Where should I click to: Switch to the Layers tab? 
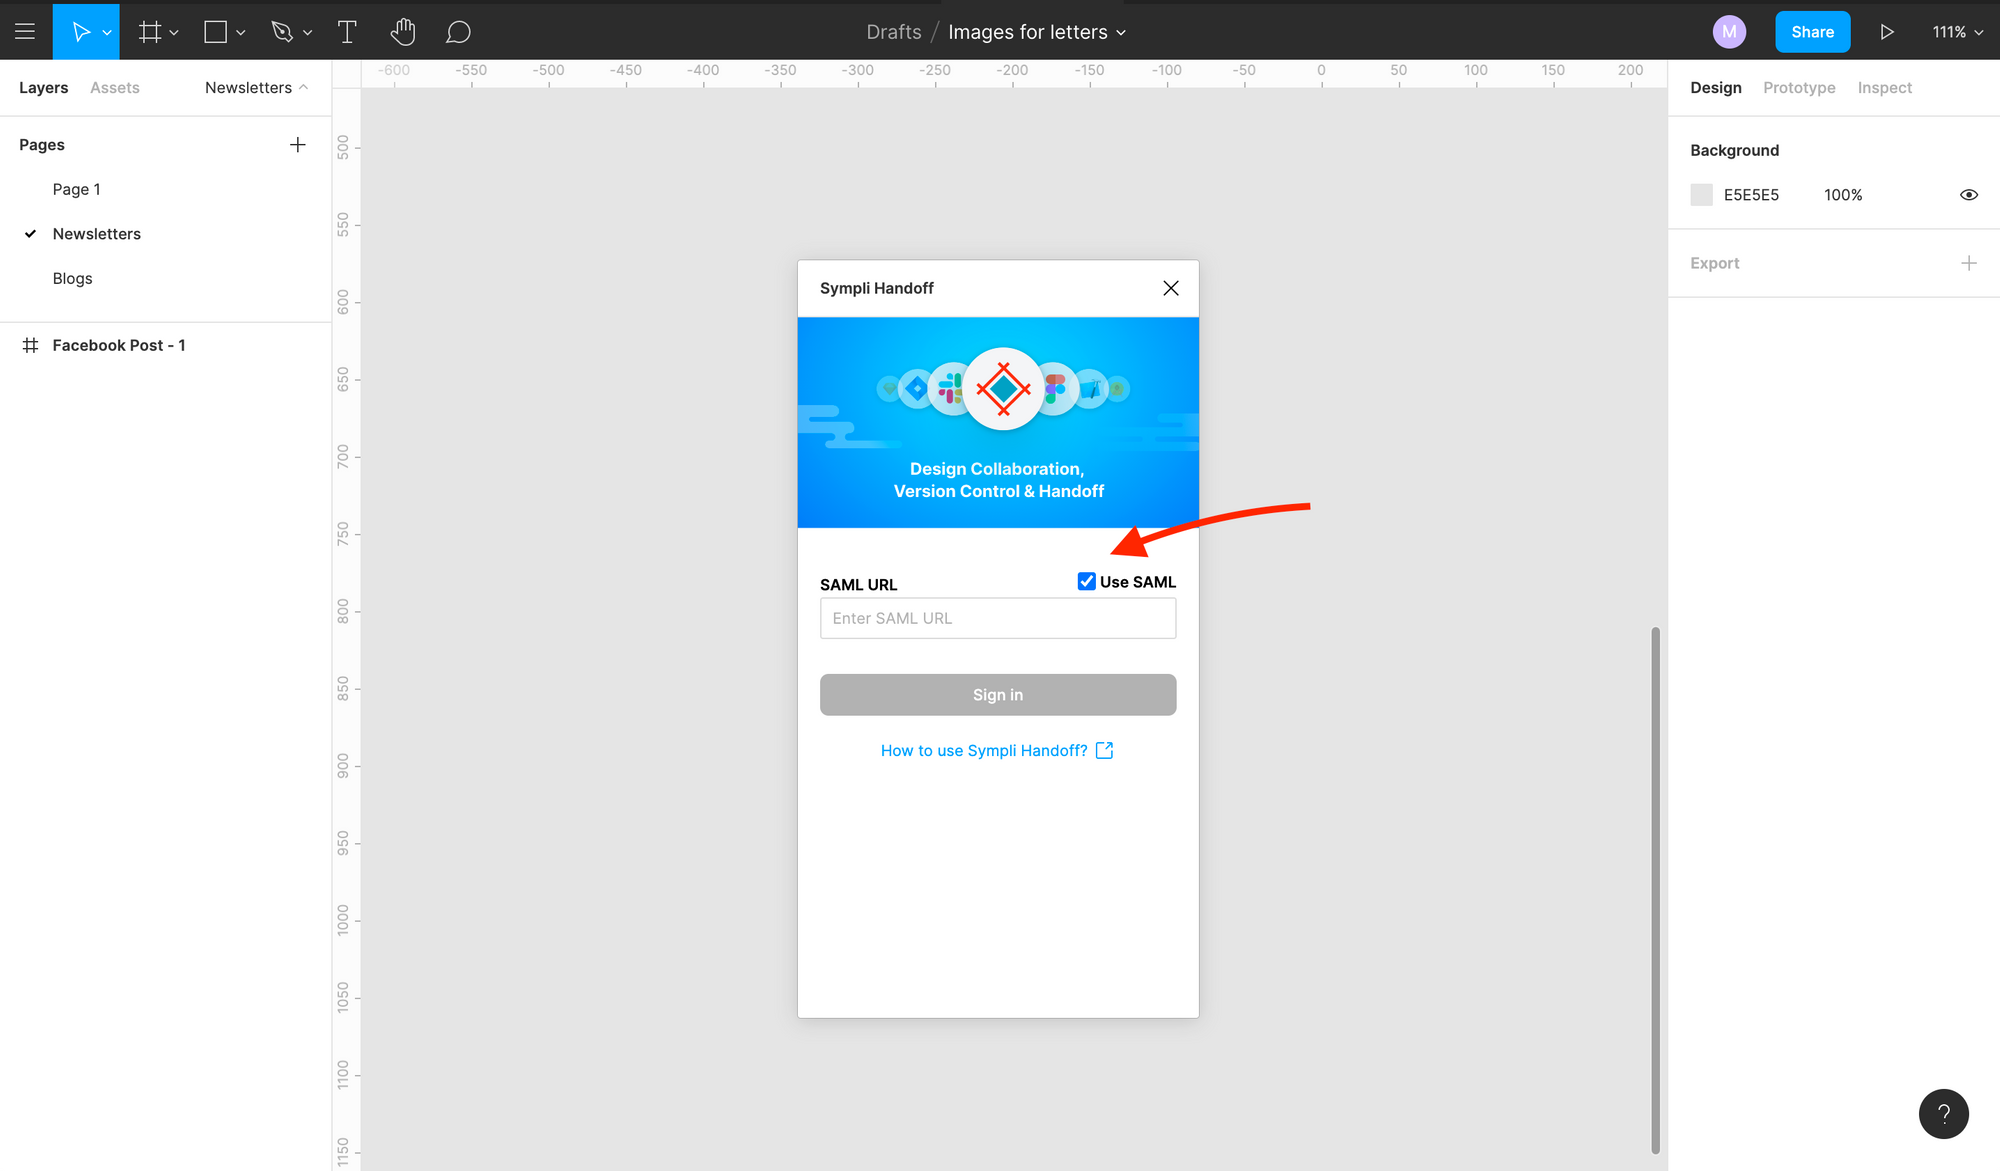(x=44, y=87)
